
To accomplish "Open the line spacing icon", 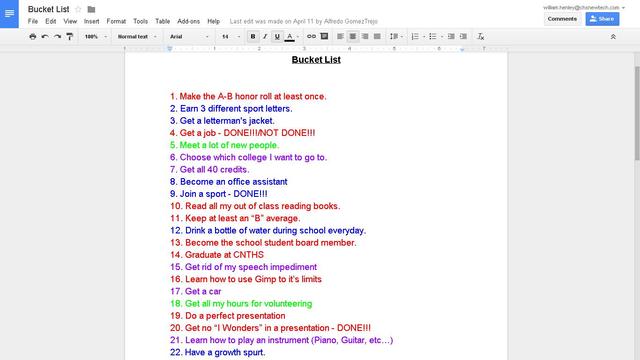I will pos(394,37).
